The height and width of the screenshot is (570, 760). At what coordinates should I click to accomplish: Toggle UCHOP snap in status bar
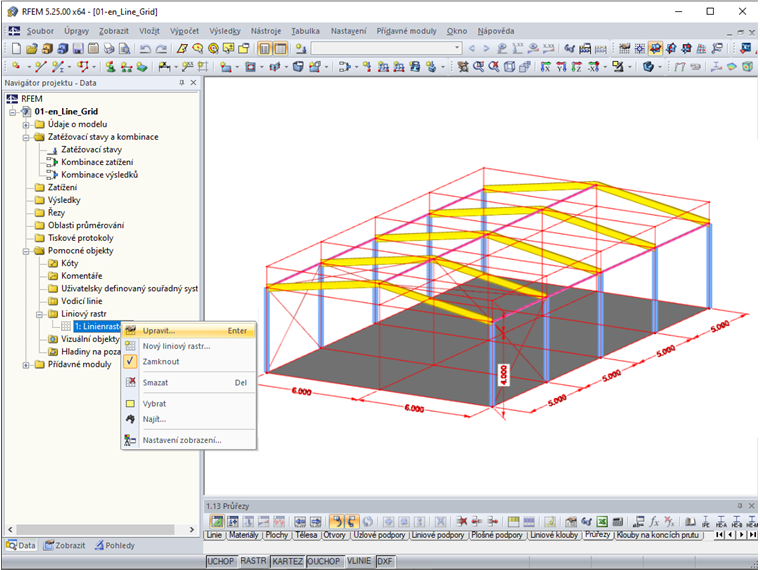point(221,561)
